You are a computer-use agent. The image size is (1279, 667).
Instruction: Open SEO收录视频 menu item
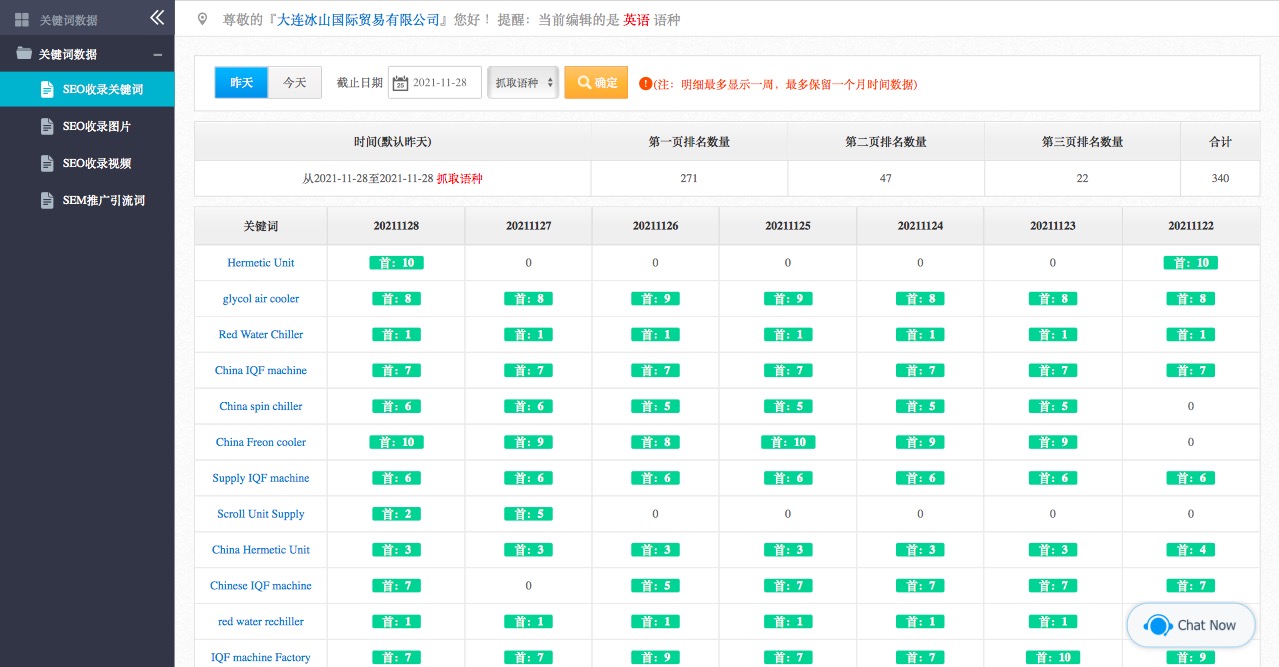pos(87,163)
